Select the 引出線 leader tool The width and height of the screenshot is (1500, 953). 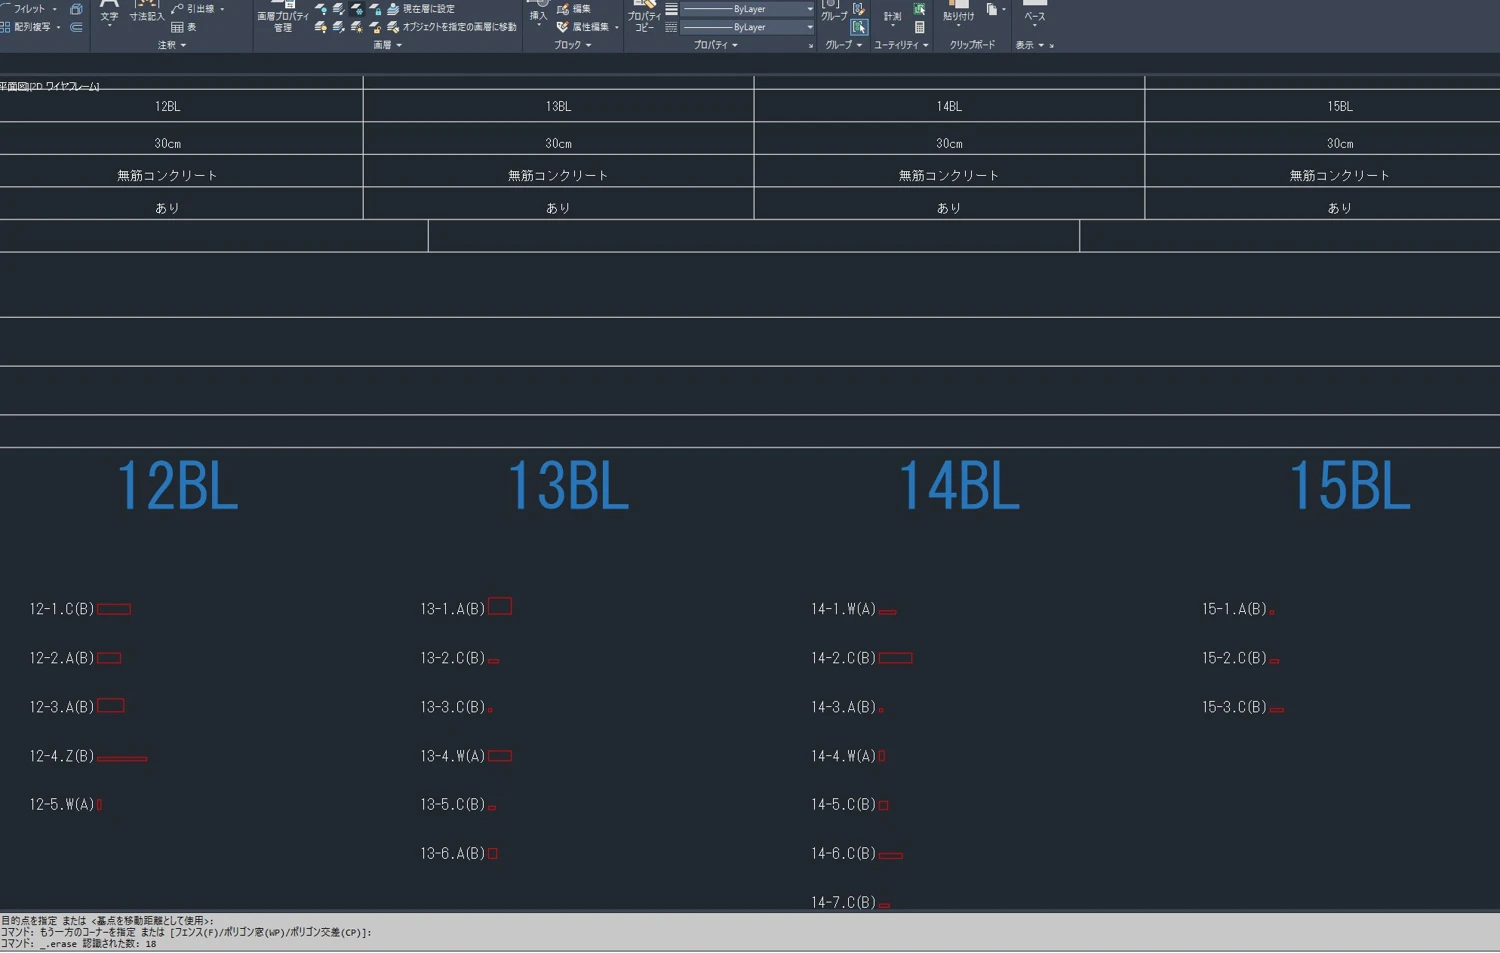pos(193,9)
